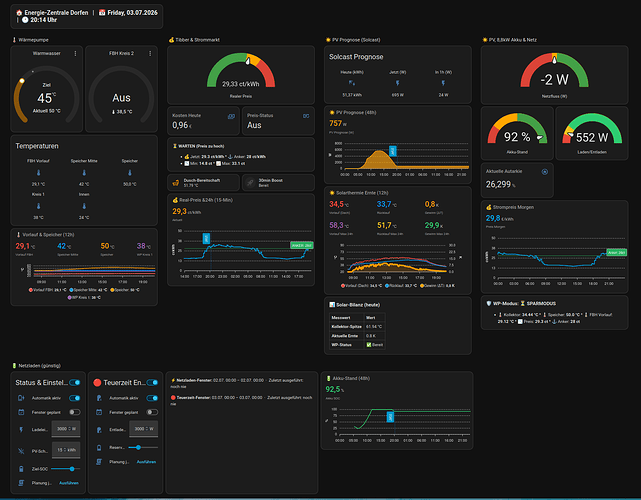Click the Vorlauf FBH 29,1 °C graph value
Image resolution: width=641 pixels, height=500 pixels.
click(25, 246)
